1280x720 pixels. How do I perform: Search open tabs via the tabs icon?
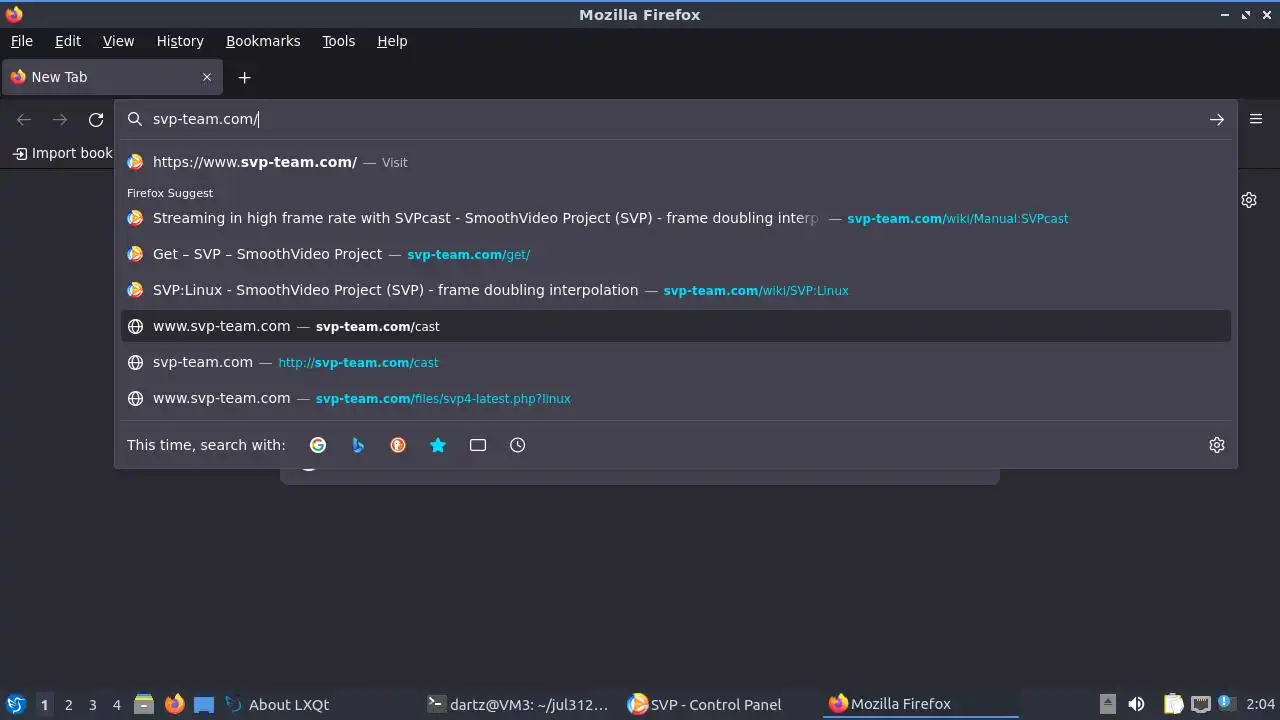pyautogui.click(x=478, y=445)
